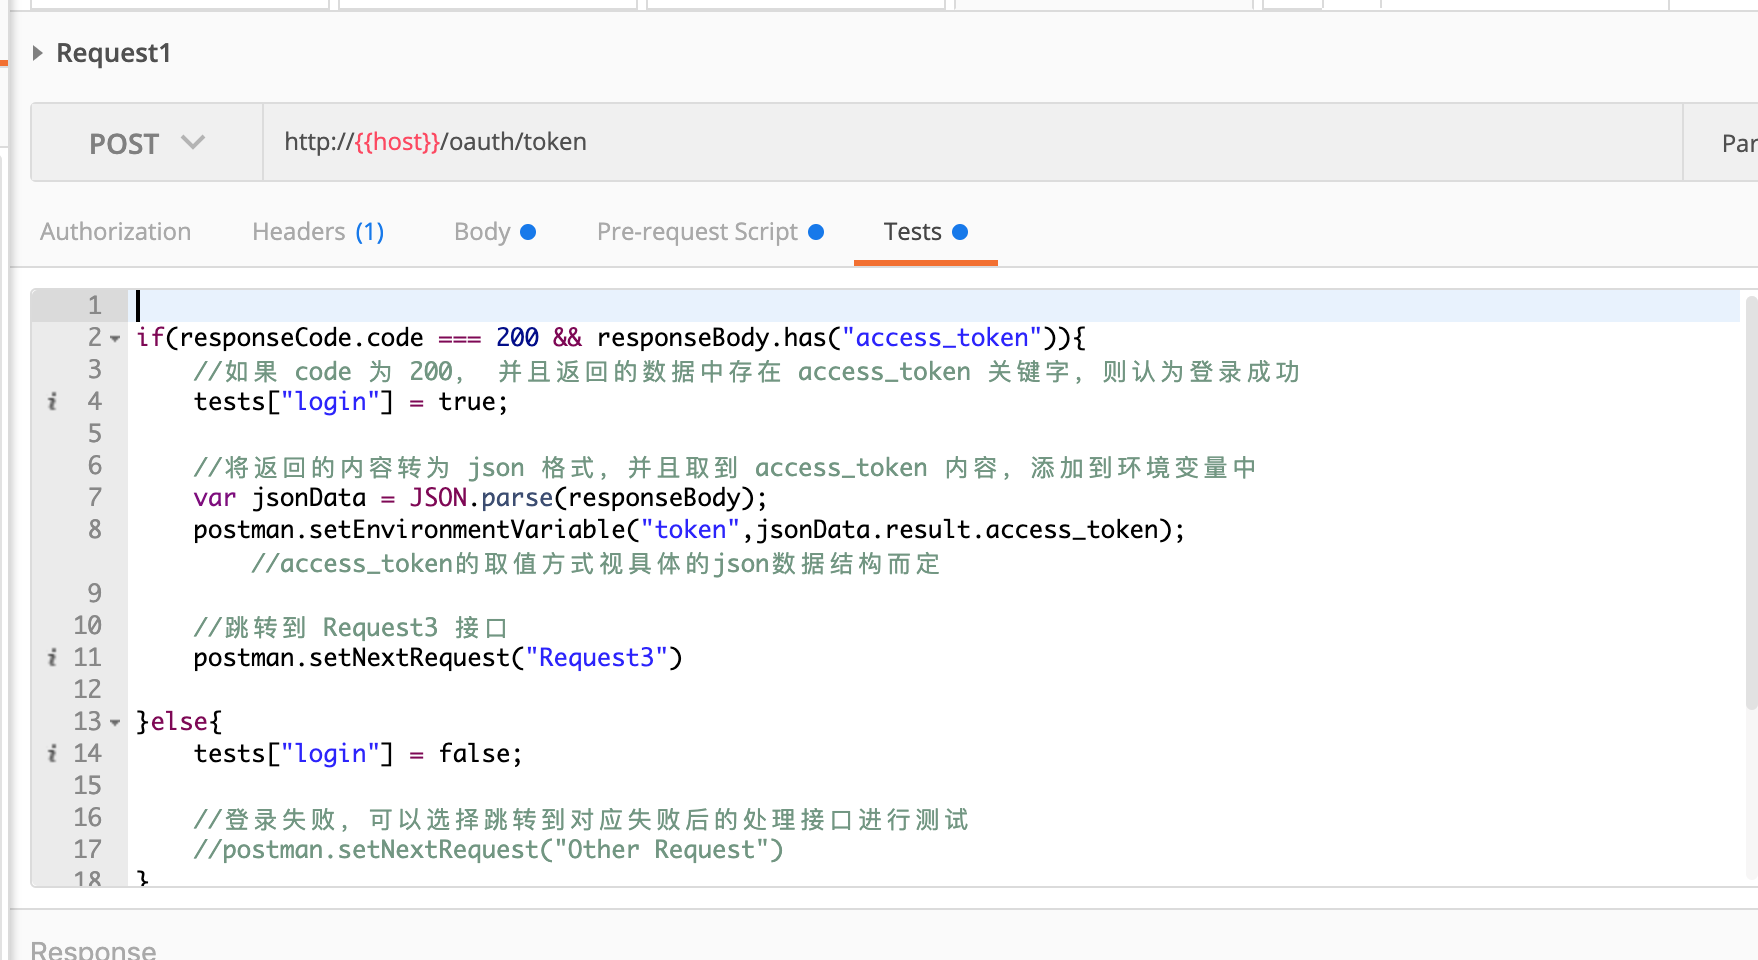1758x960 pixels.
Task: Click line number 7 in the editor gutter
Action: point(94,497)
